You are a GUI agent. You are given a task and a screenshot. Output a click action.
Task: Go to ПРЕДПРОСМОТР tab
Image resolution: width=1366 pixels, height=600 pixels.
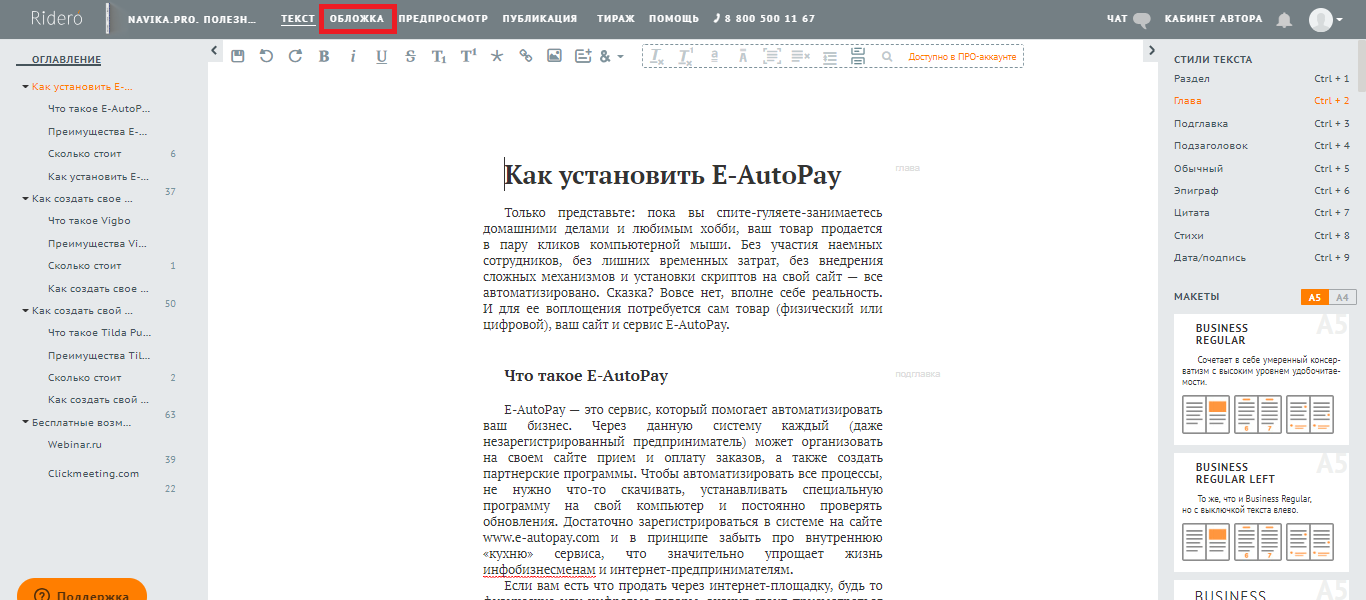pyautogui.click(x=443, y=19)
